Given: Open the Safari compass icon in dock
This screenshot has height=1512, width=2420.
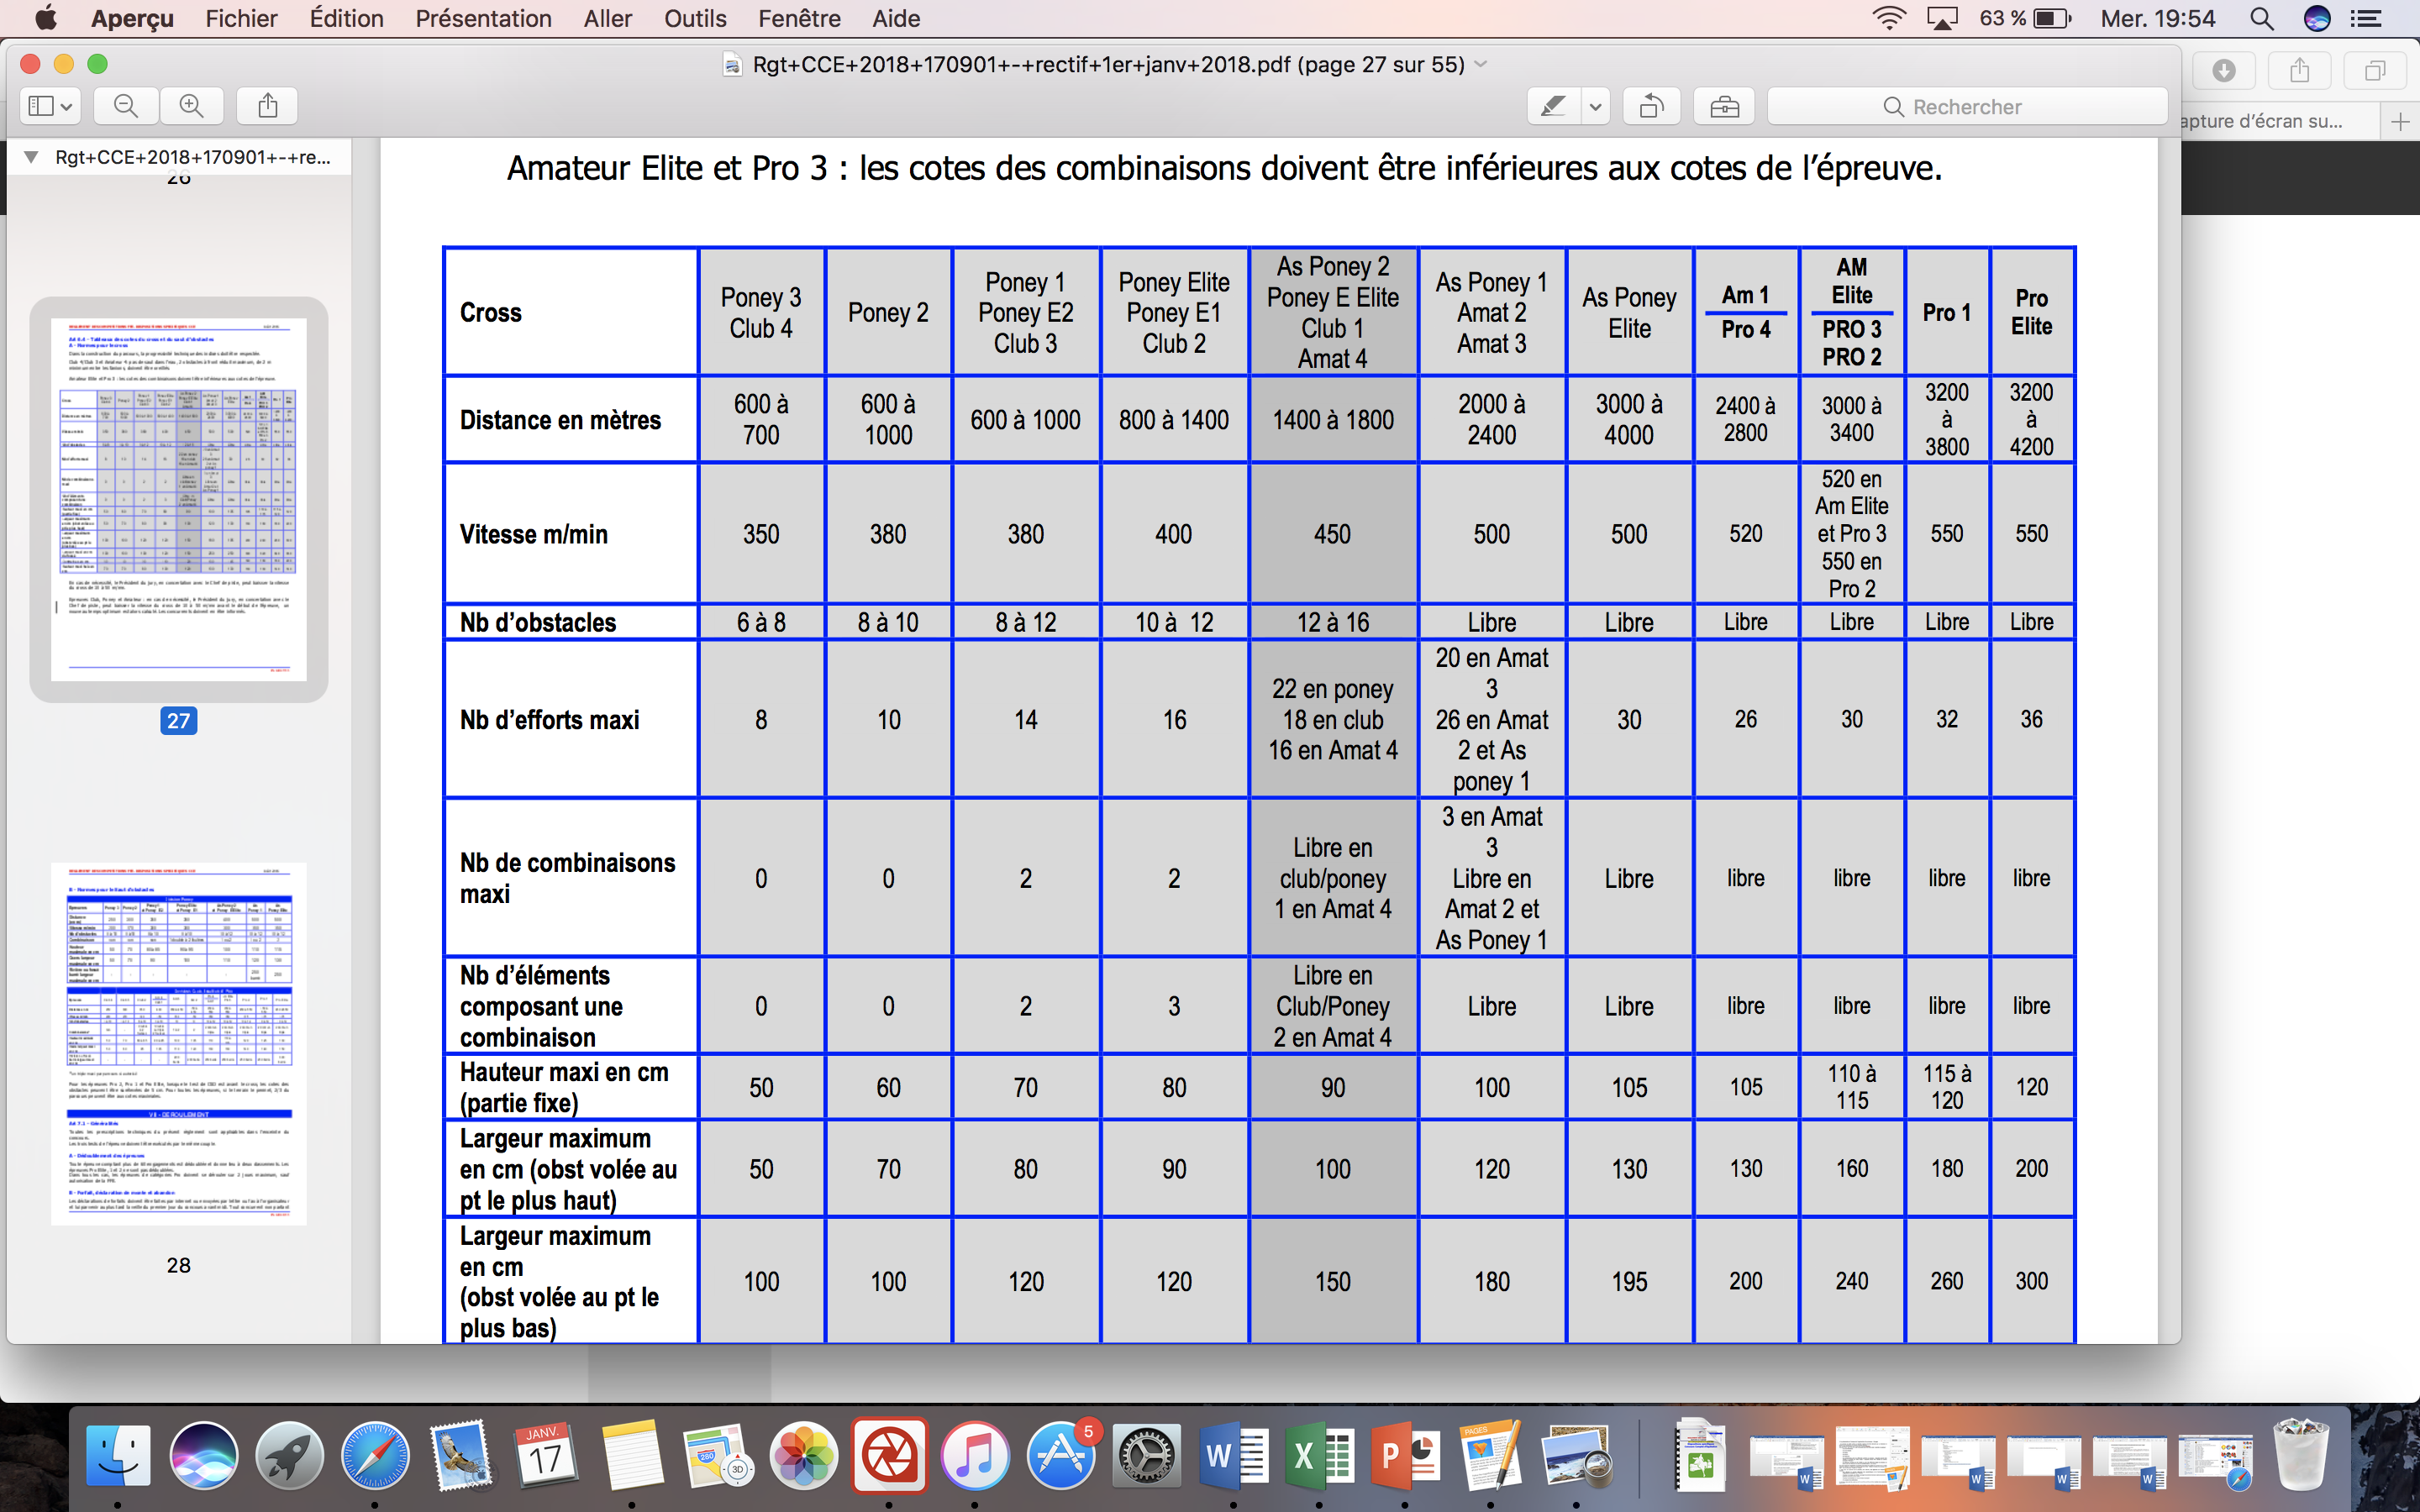Looking at the screenshot, I should click(x=374, y=1456).
